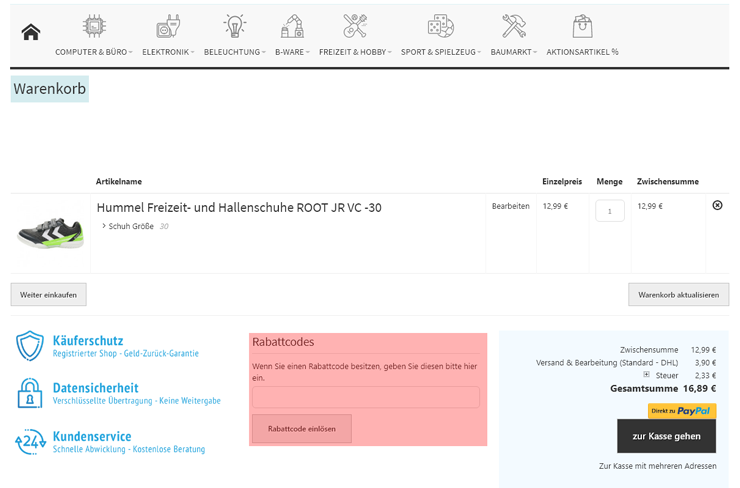
Task: Click the Kundenservice heading text
Action: click(x=92, y=436)
